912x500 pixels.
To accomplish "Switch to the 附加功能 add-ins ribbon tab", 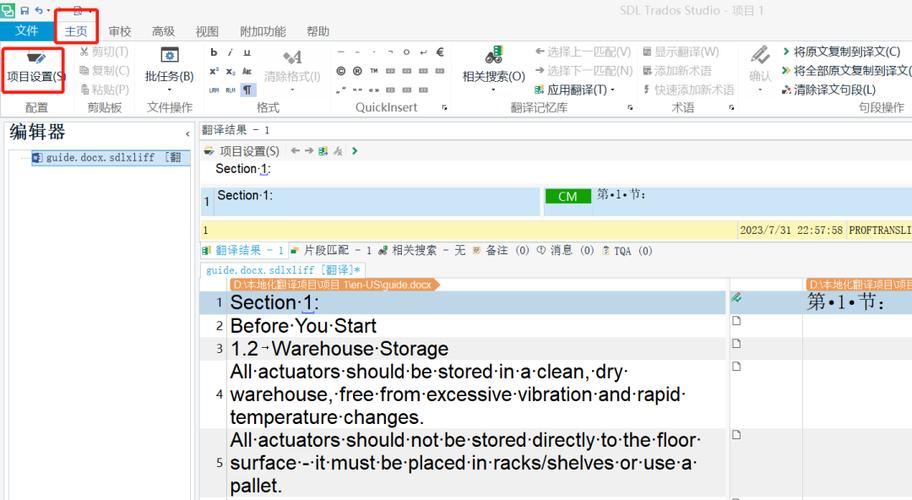I will 263,31.
